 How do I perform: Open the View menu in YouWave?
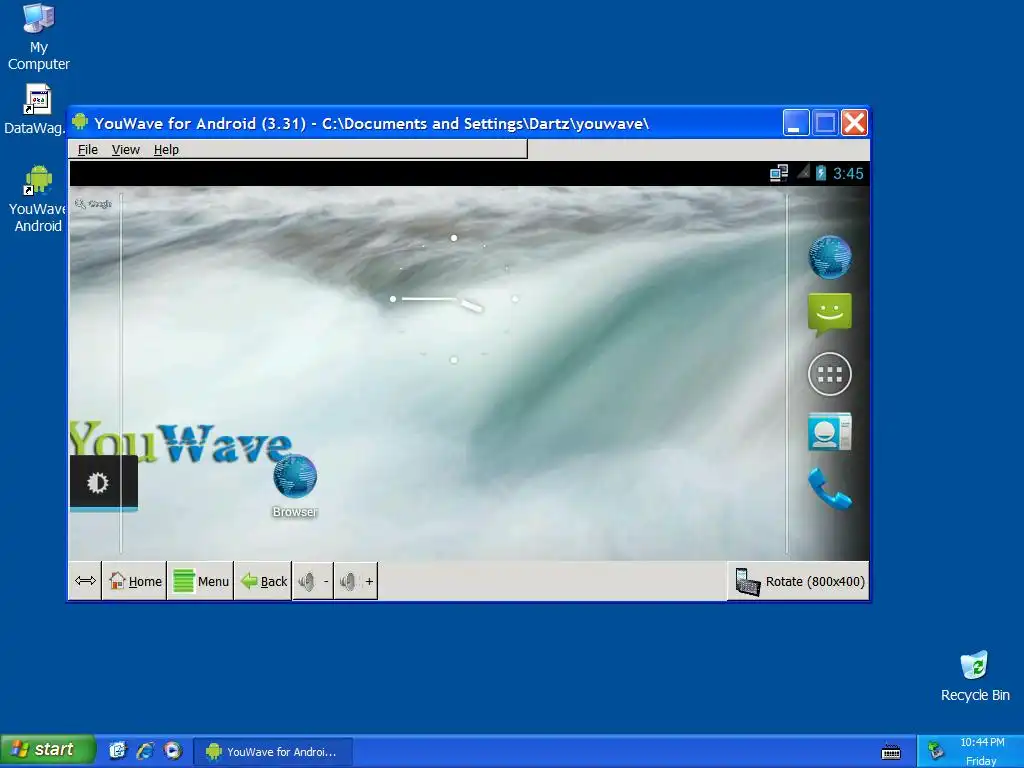pyautogui.click(x=125, y=150)
